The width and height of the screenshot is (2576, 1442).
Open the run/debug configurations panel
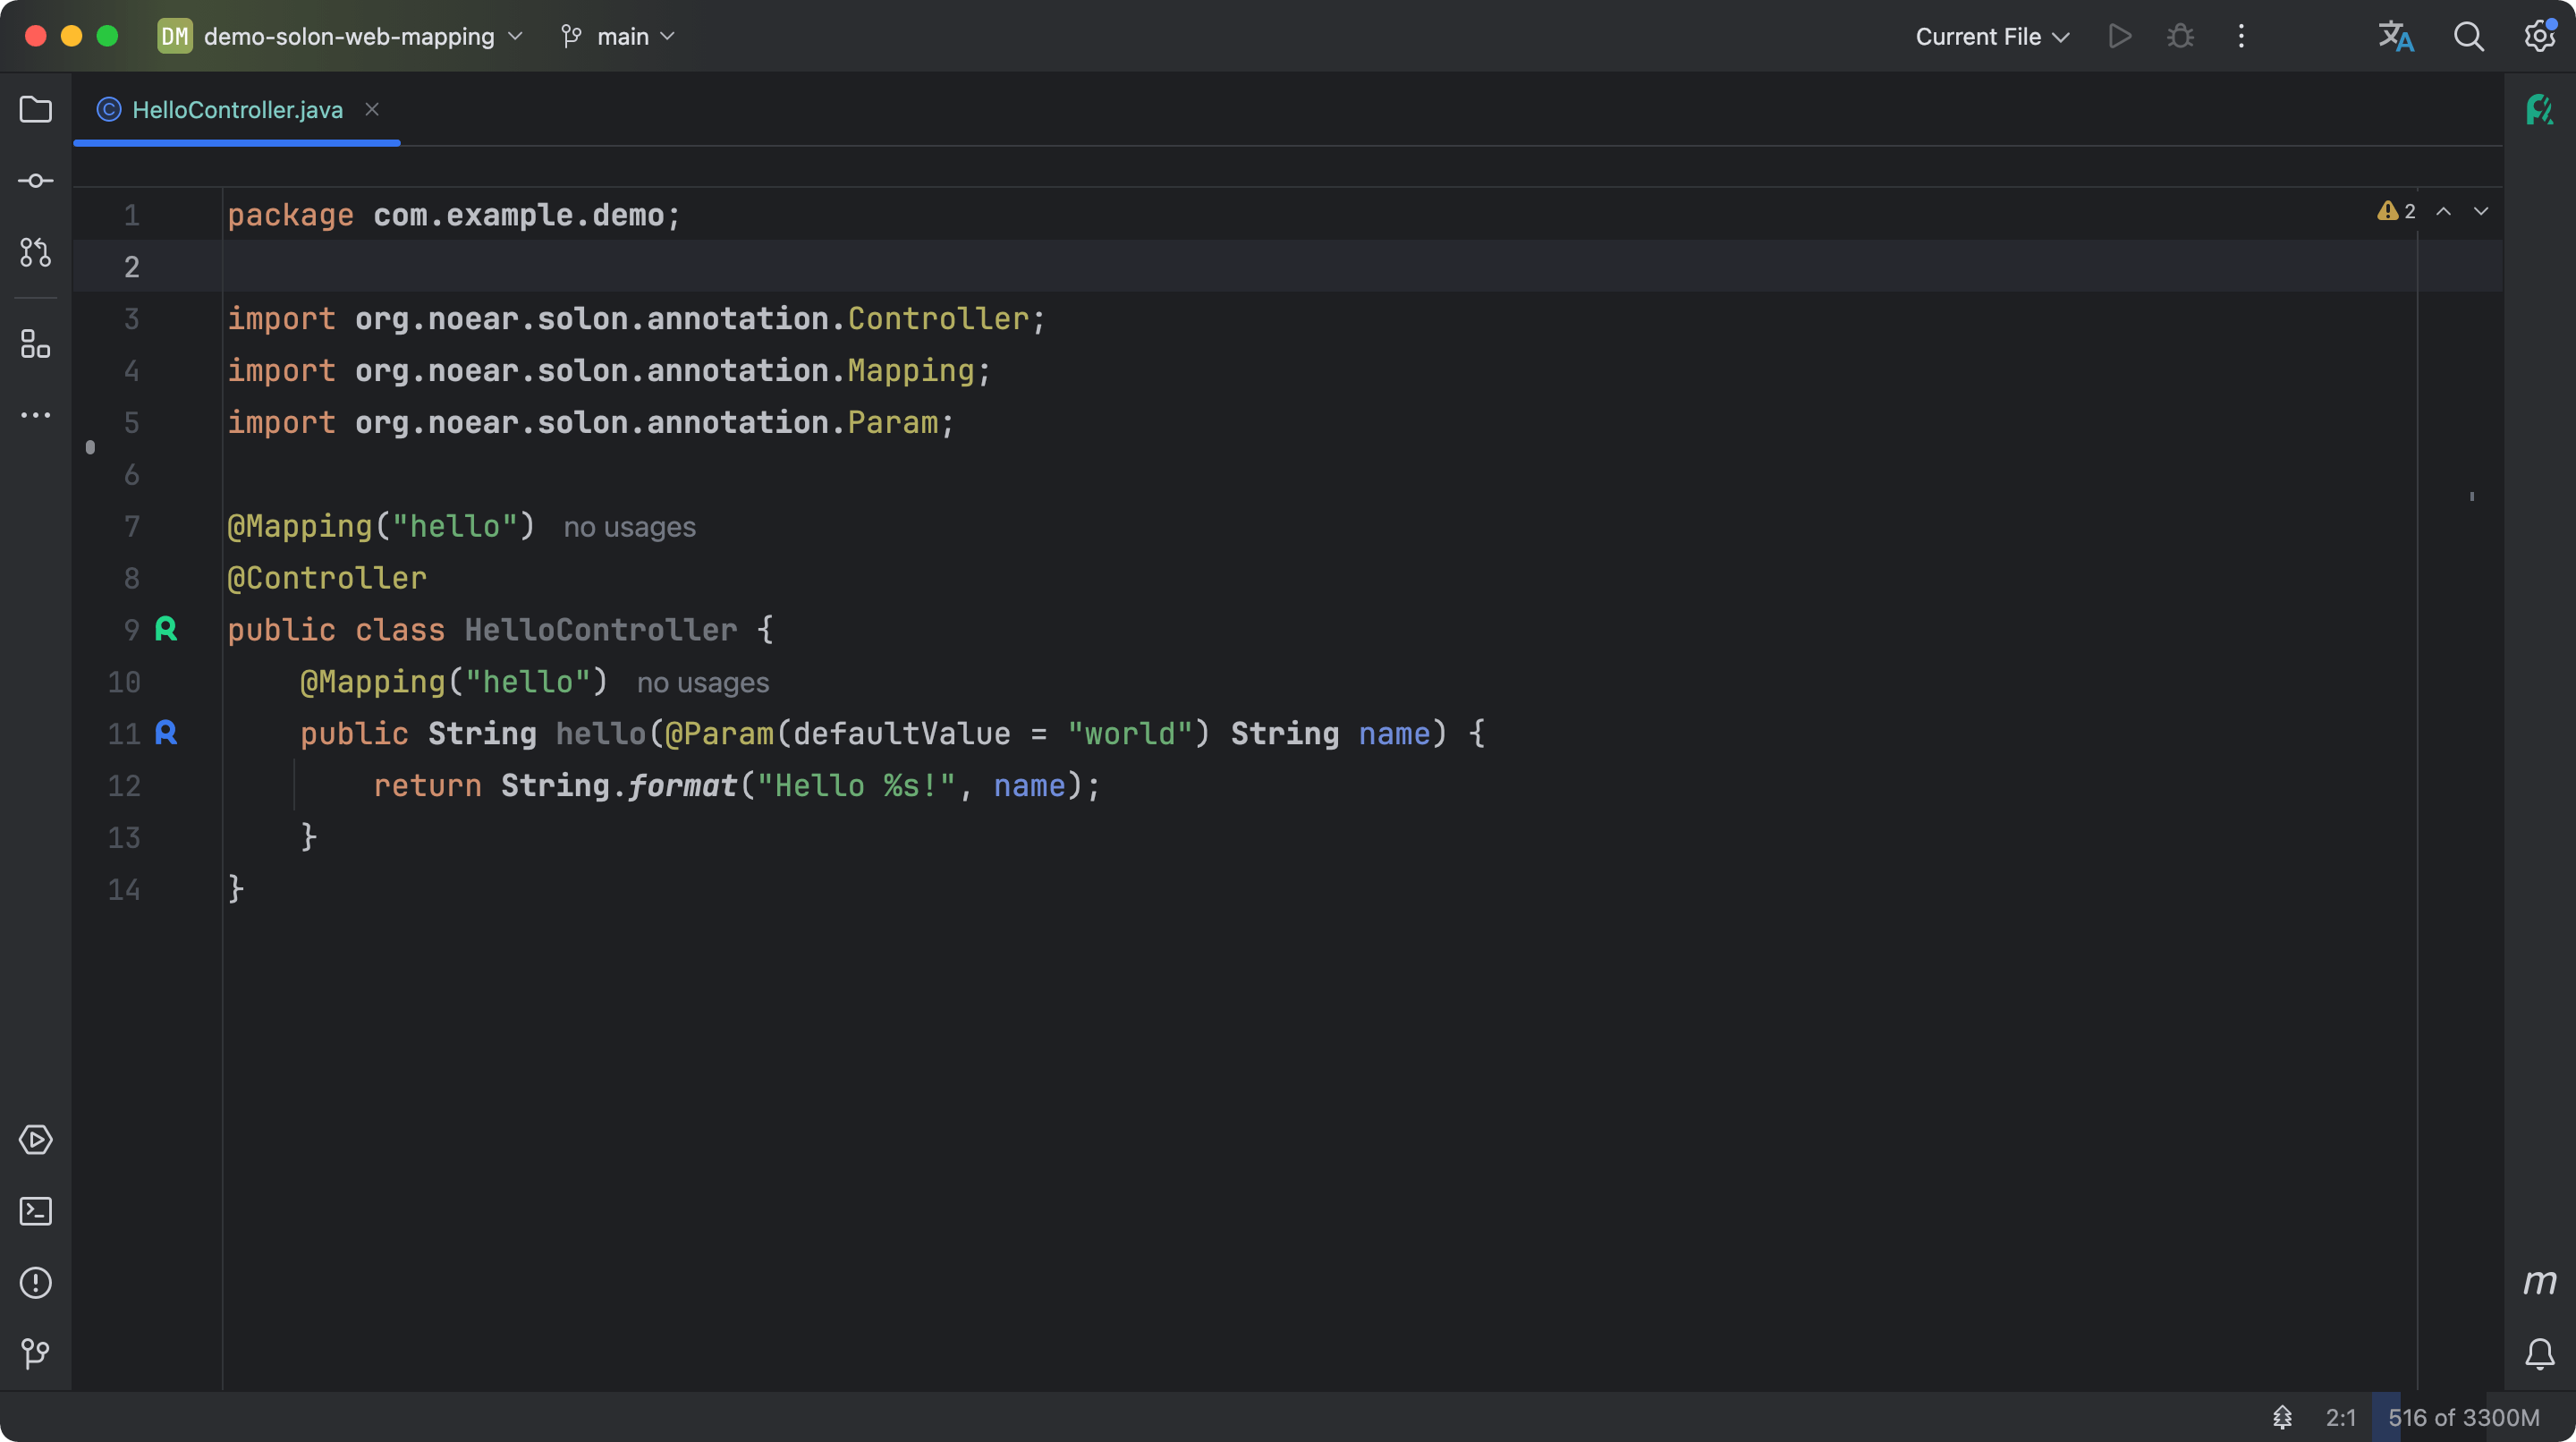click(x=1992, y=38)
